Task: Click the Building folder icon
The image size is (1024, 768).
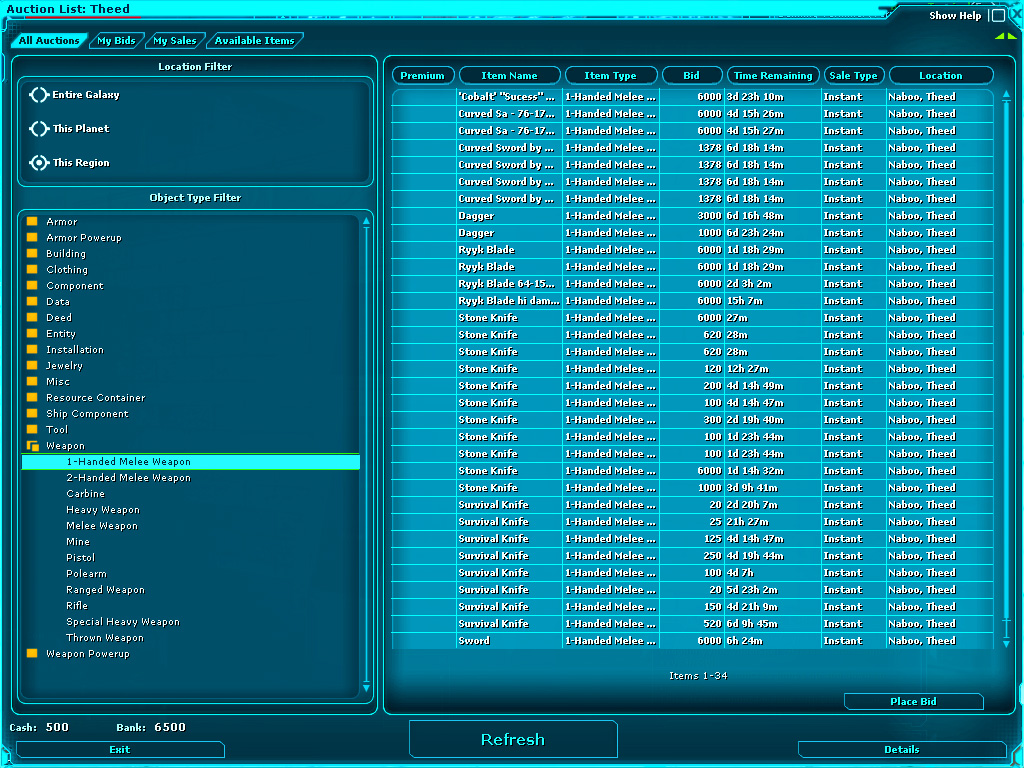Action: click(32, 254)
